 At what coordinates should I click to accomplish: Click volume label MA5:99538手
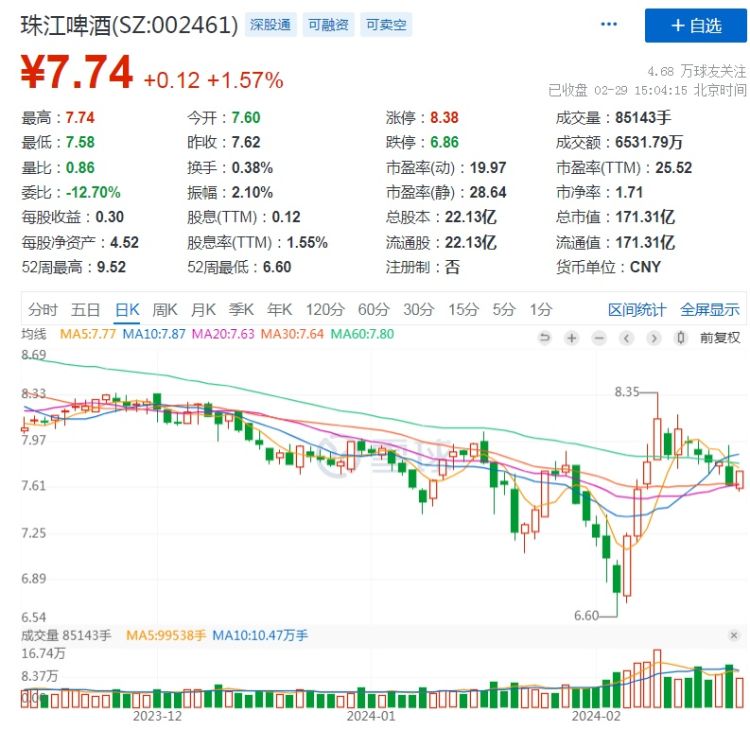(165, 635)
